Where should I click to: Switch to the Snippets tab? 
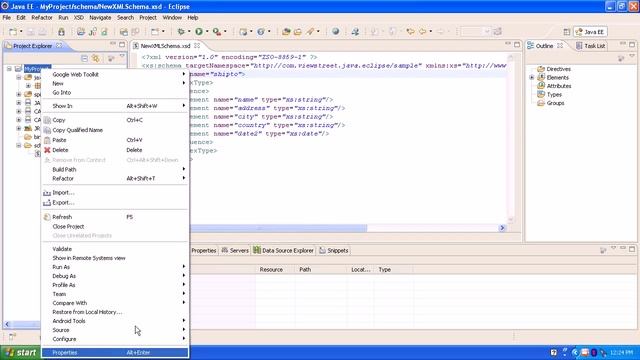(x=333, y=250)
